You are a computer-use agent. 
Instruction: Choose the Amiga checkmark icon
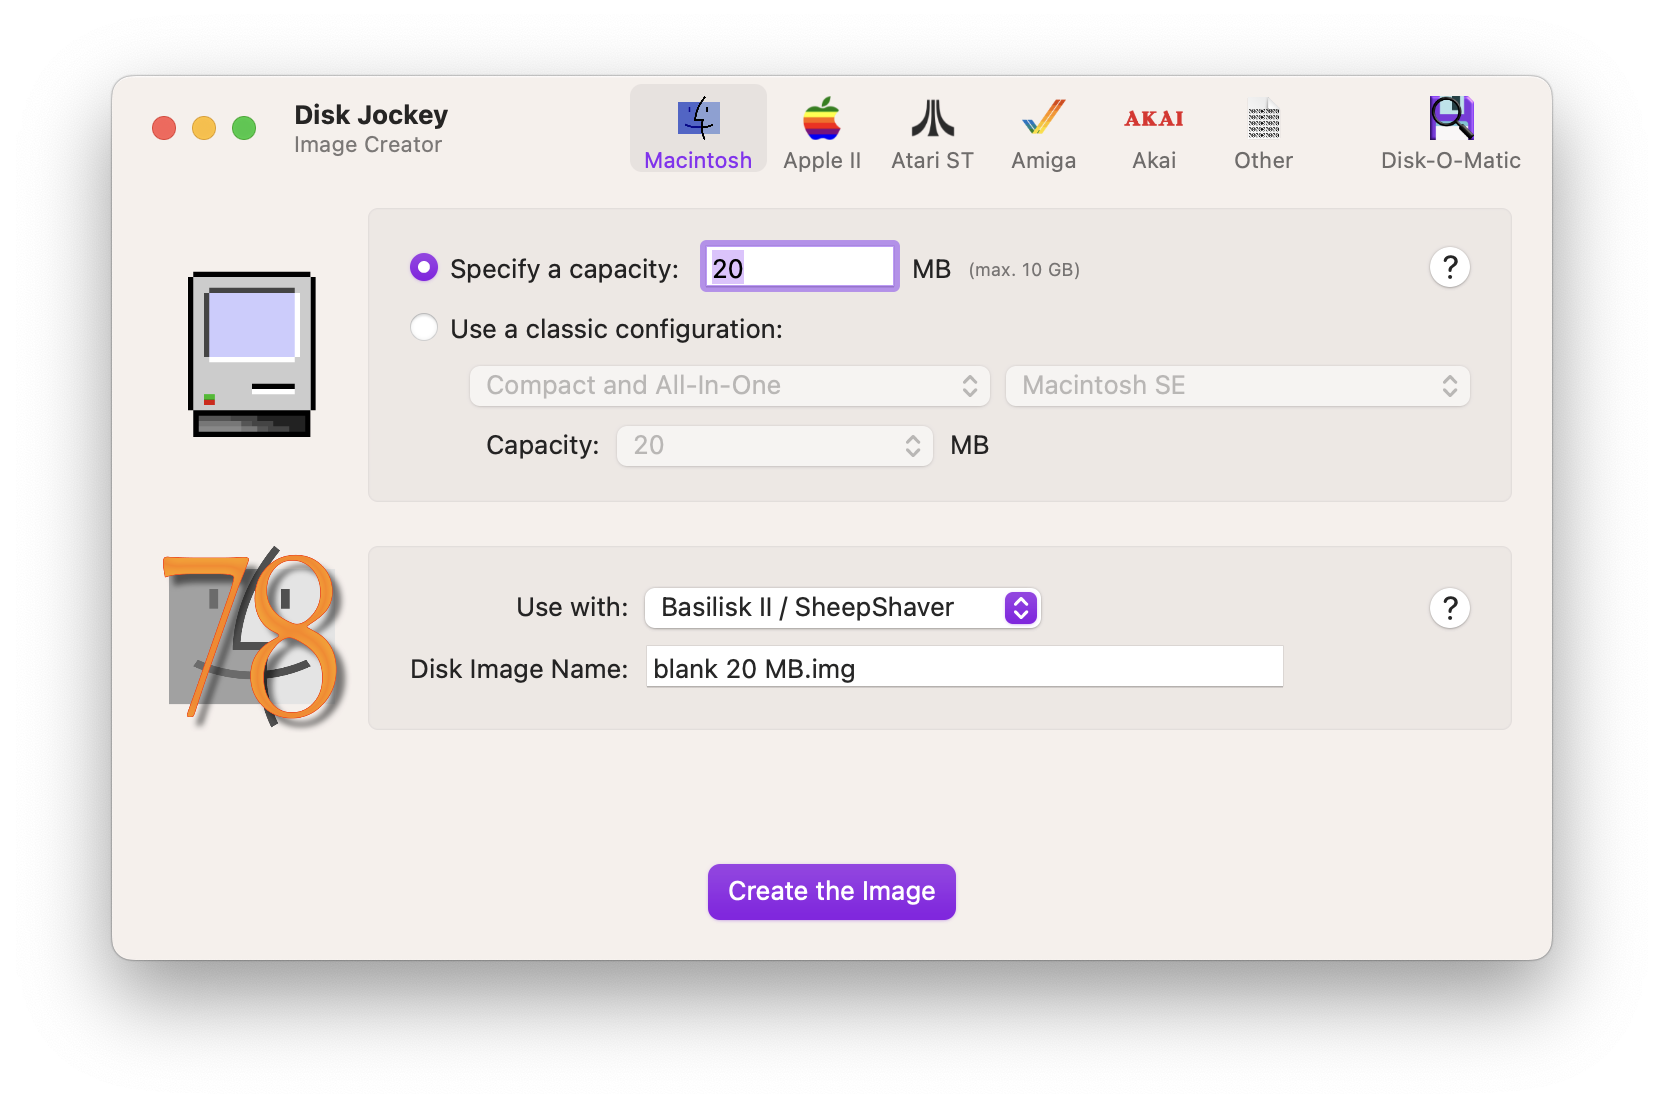pyautogui.click(x=1043, y=119)
